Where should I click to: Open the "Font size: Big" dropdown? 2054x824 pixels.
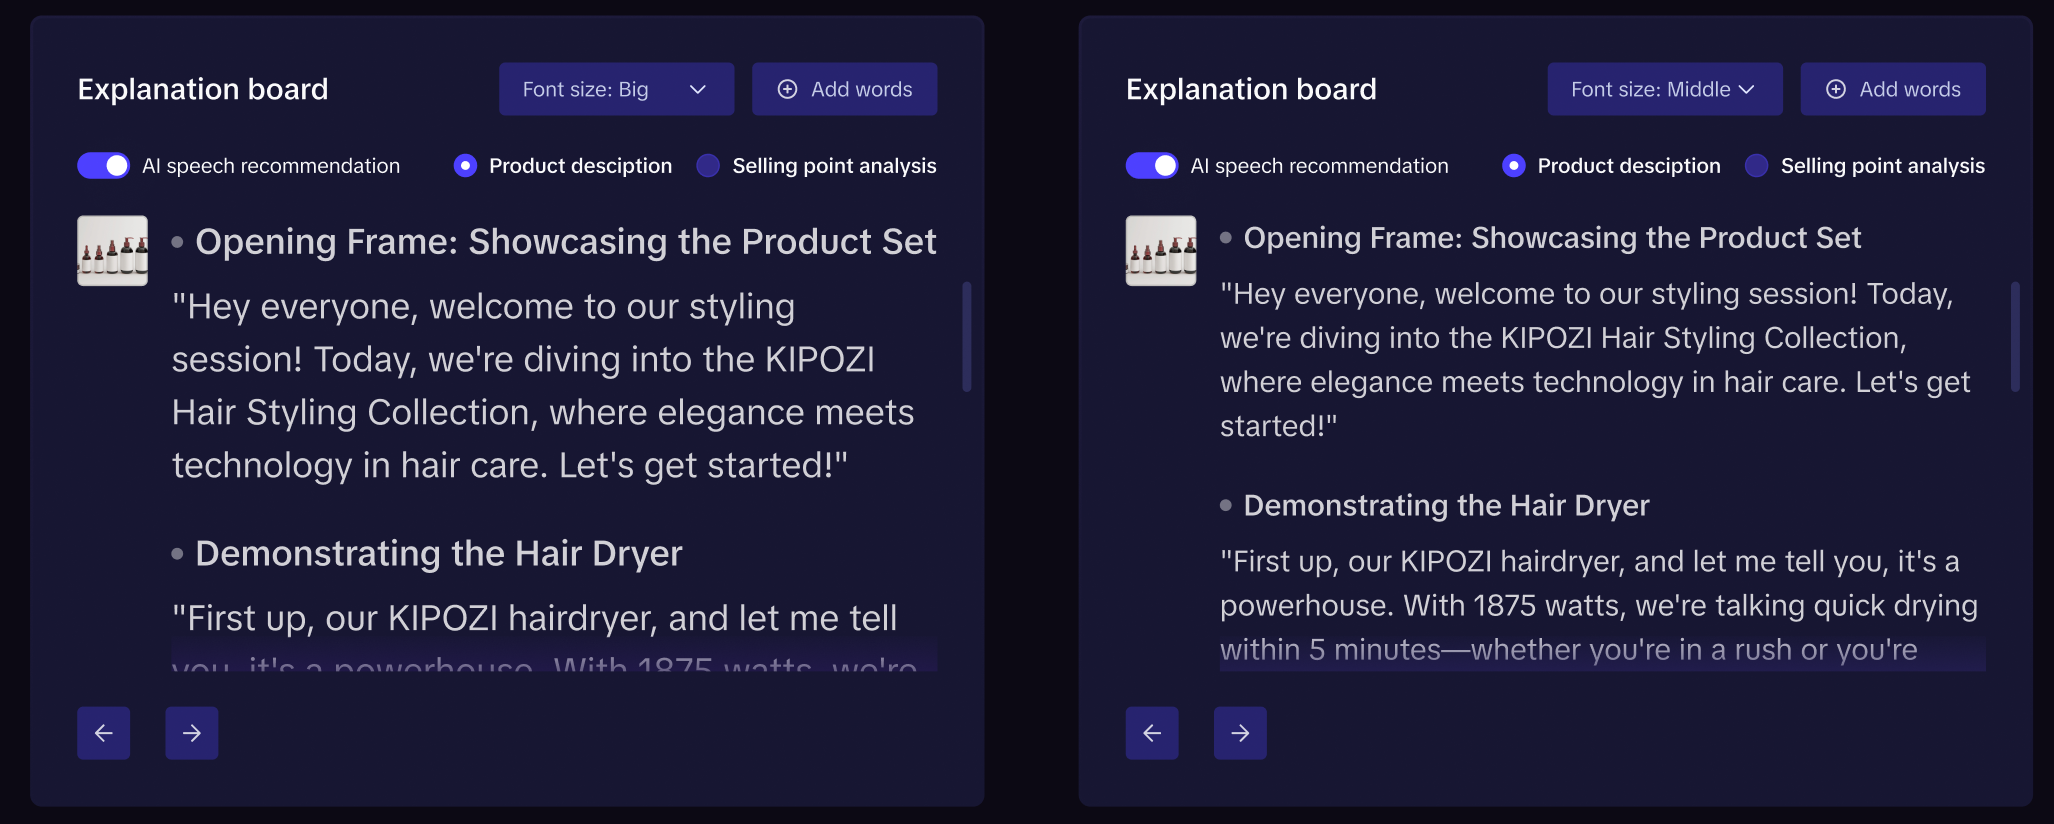pos(617,89)
